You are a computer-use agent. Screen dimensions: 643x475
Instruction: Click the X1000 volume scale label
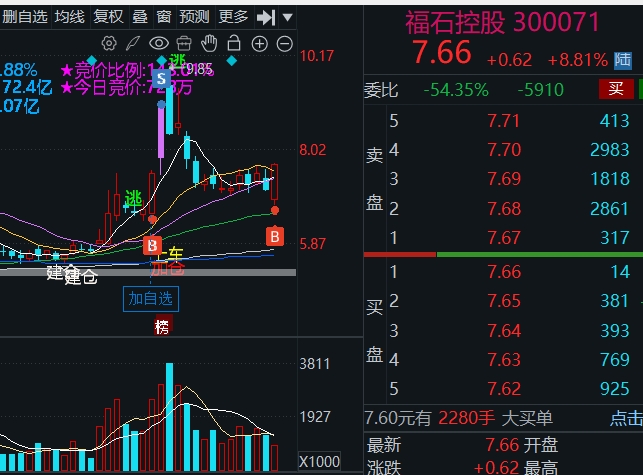[x=319, y=462]
